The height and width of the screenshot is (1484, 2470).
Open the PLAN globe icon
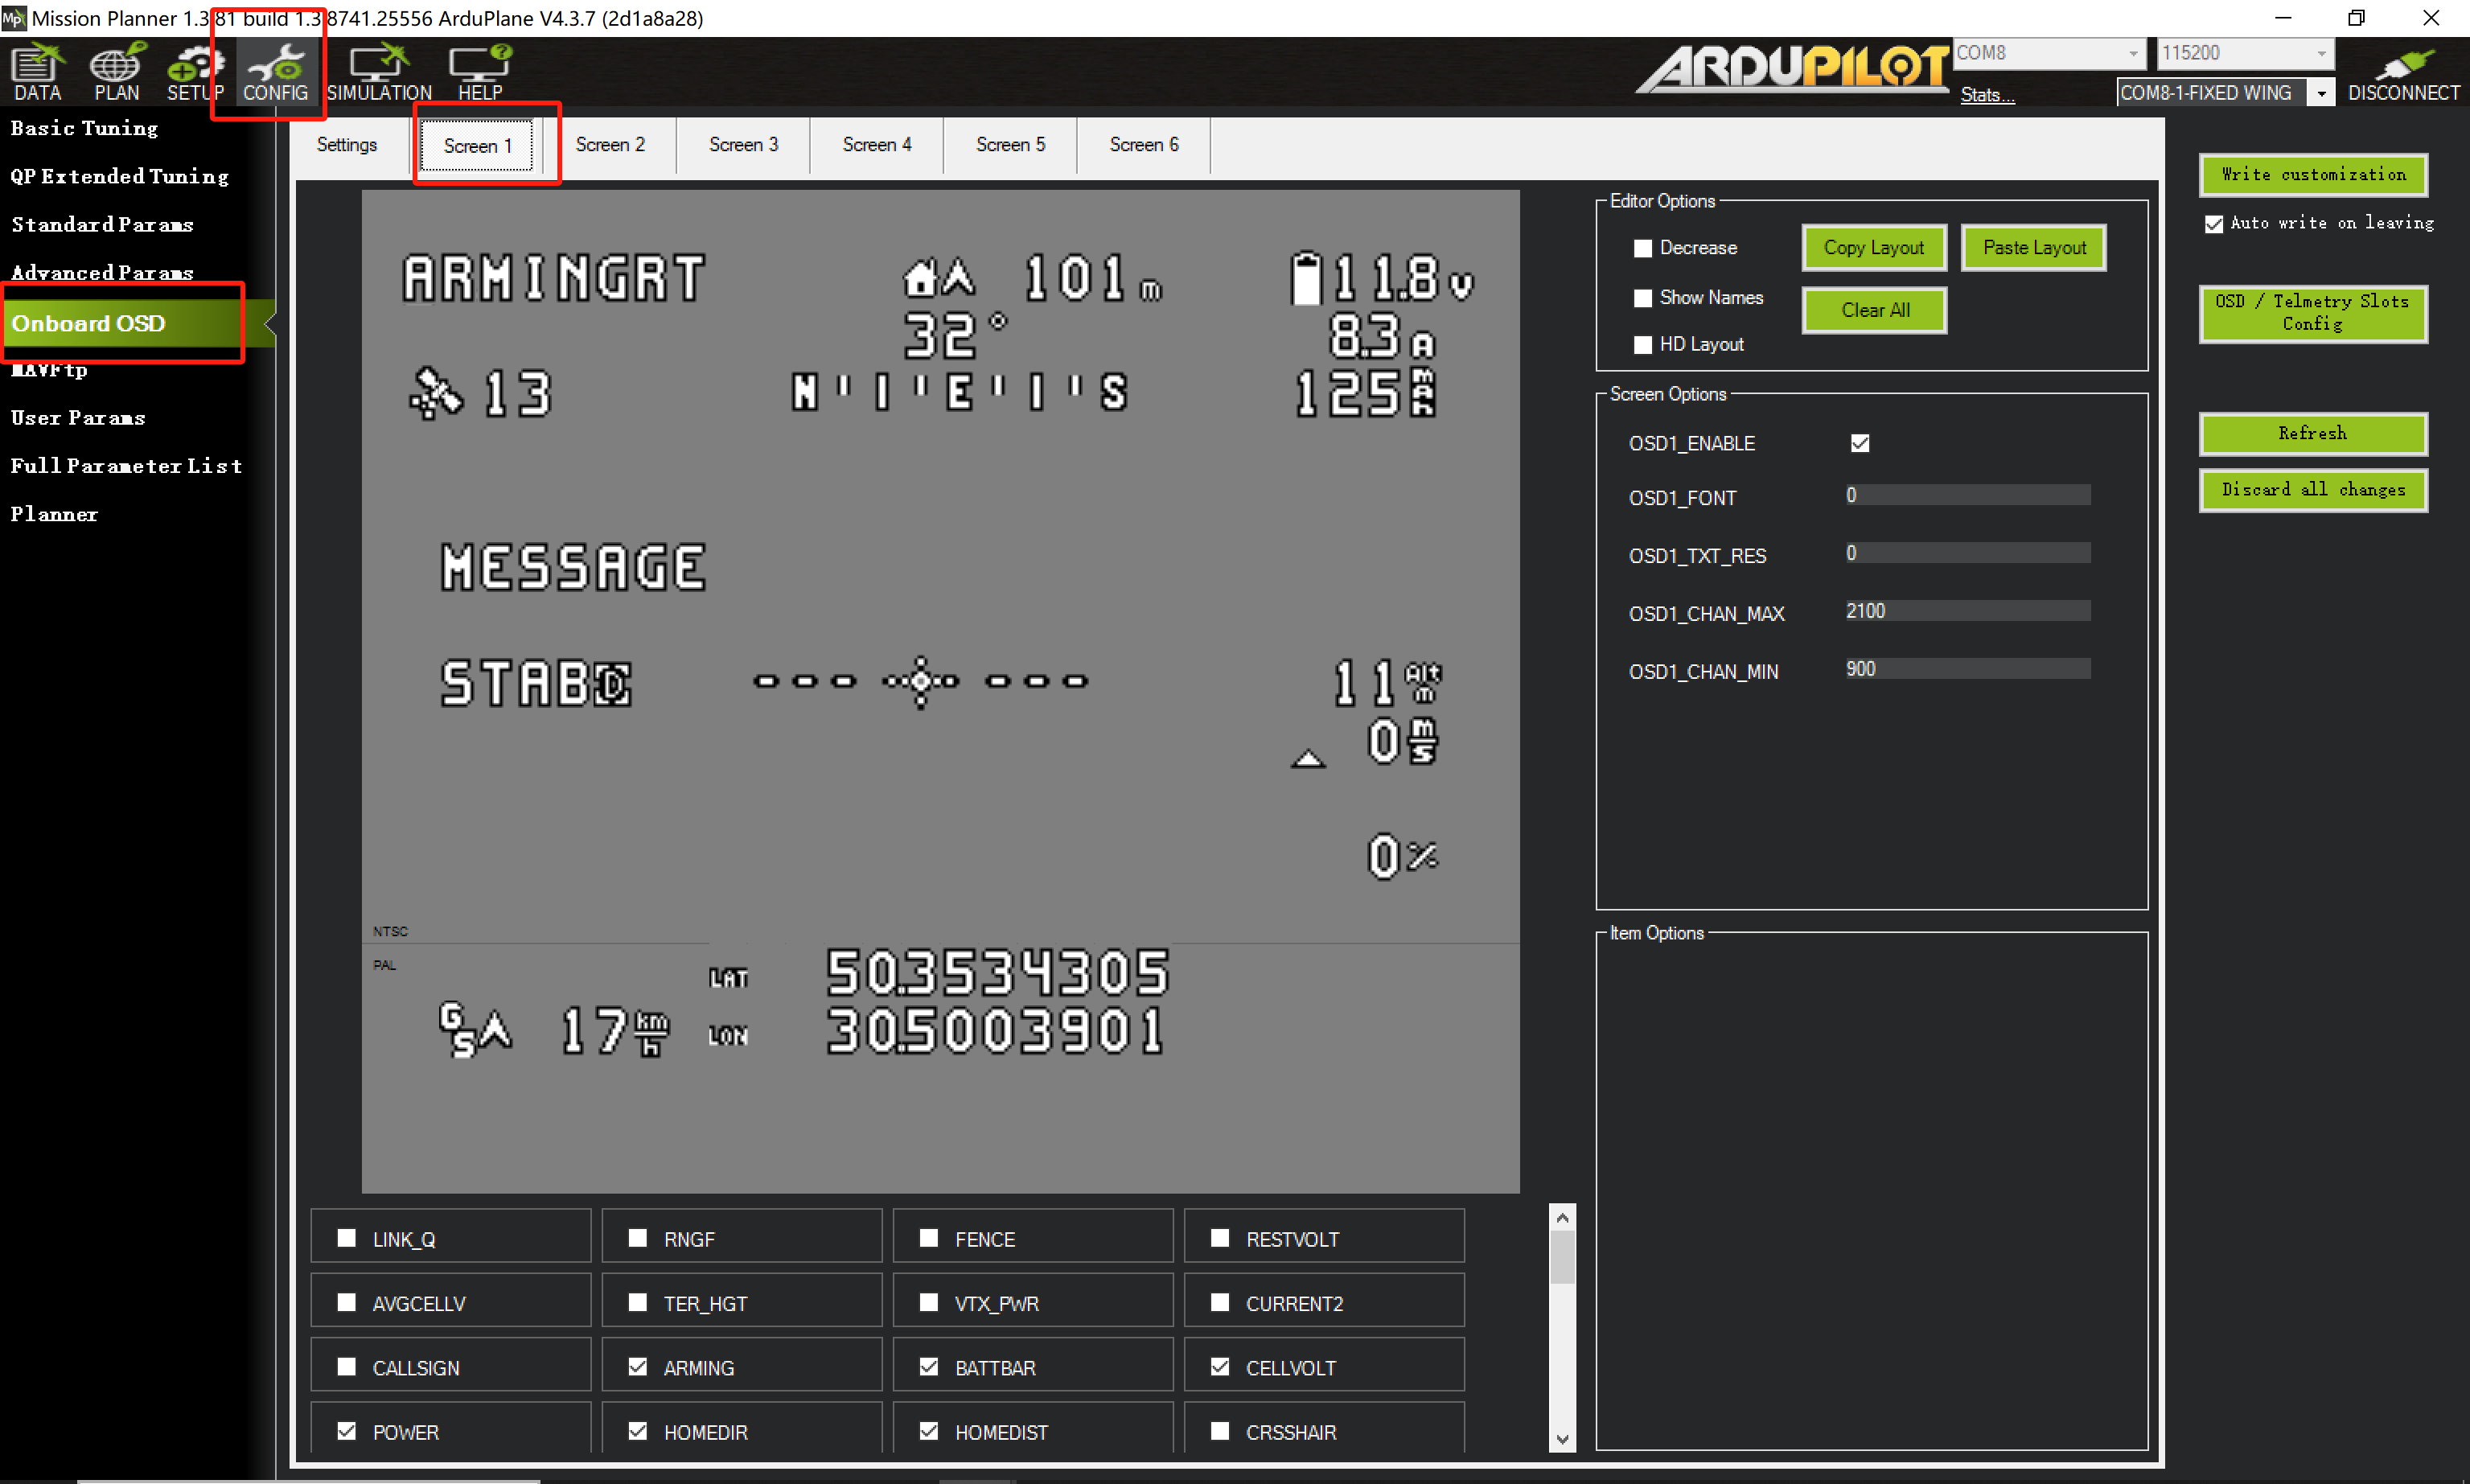click(117, 72)
